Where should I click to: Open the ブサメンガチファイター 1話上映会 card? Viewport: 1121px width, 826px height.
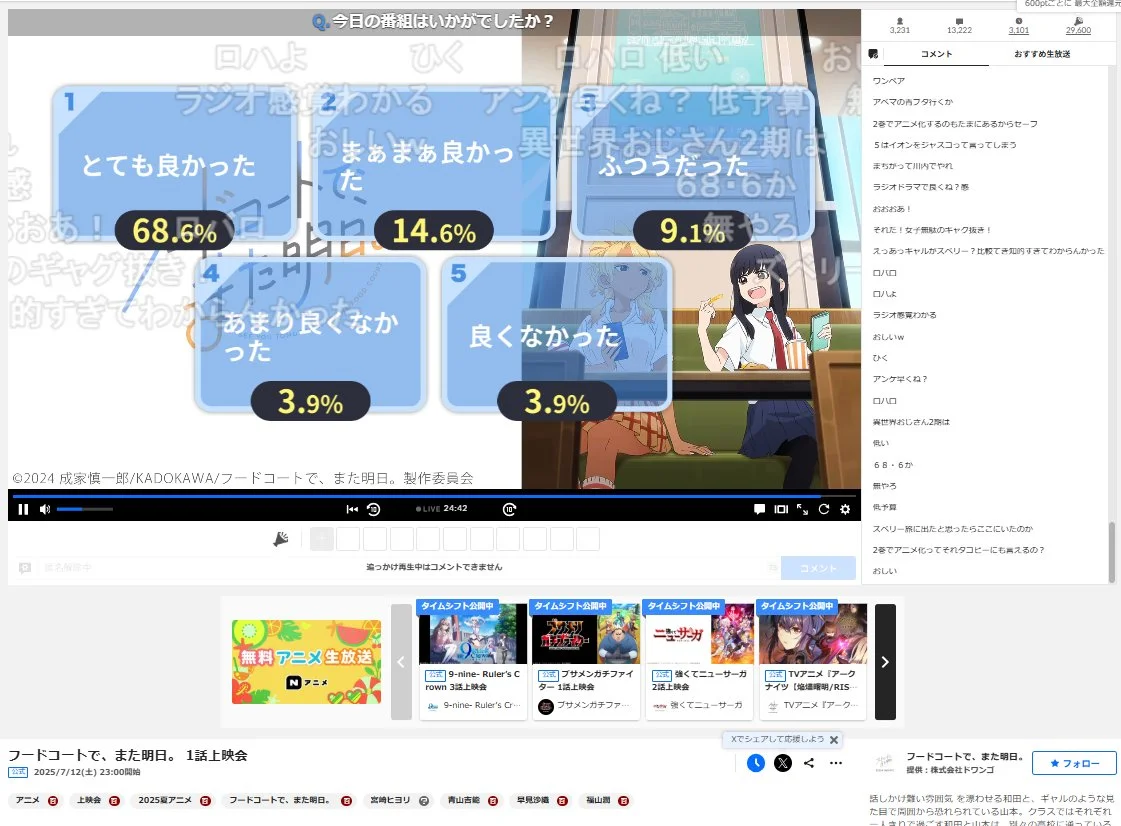[x=586, y=659]
